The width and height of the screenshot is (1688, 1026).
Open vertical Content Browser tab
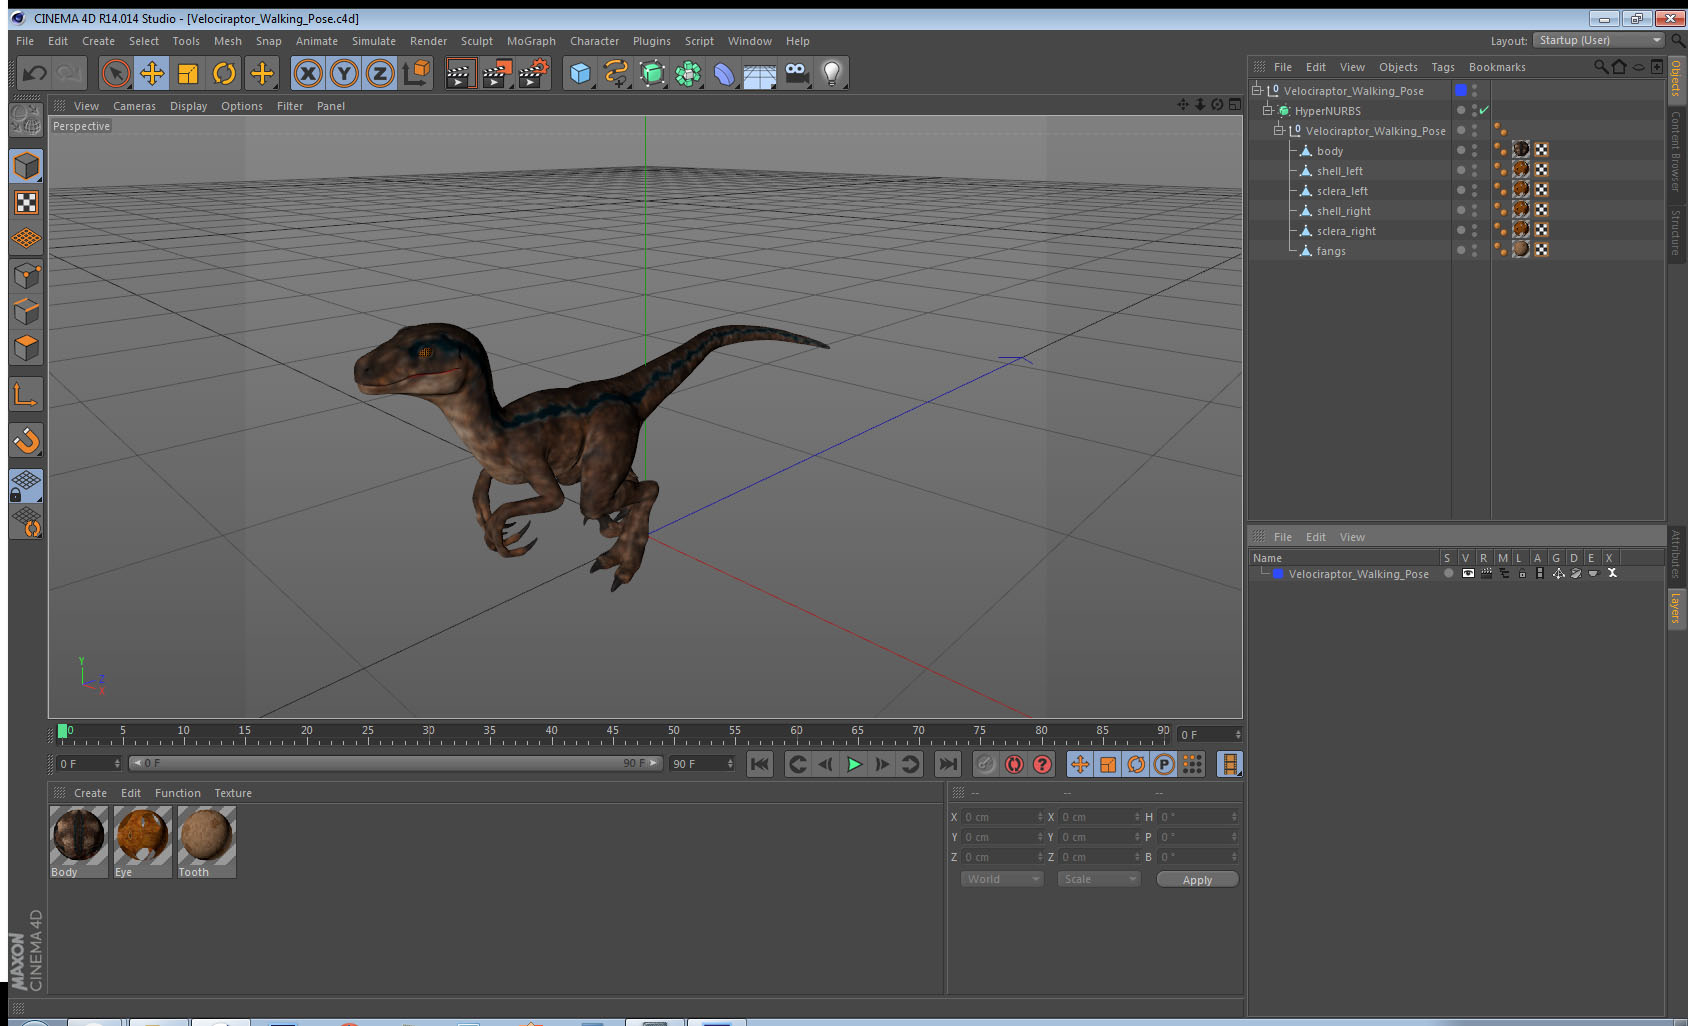coord(1676,151)
